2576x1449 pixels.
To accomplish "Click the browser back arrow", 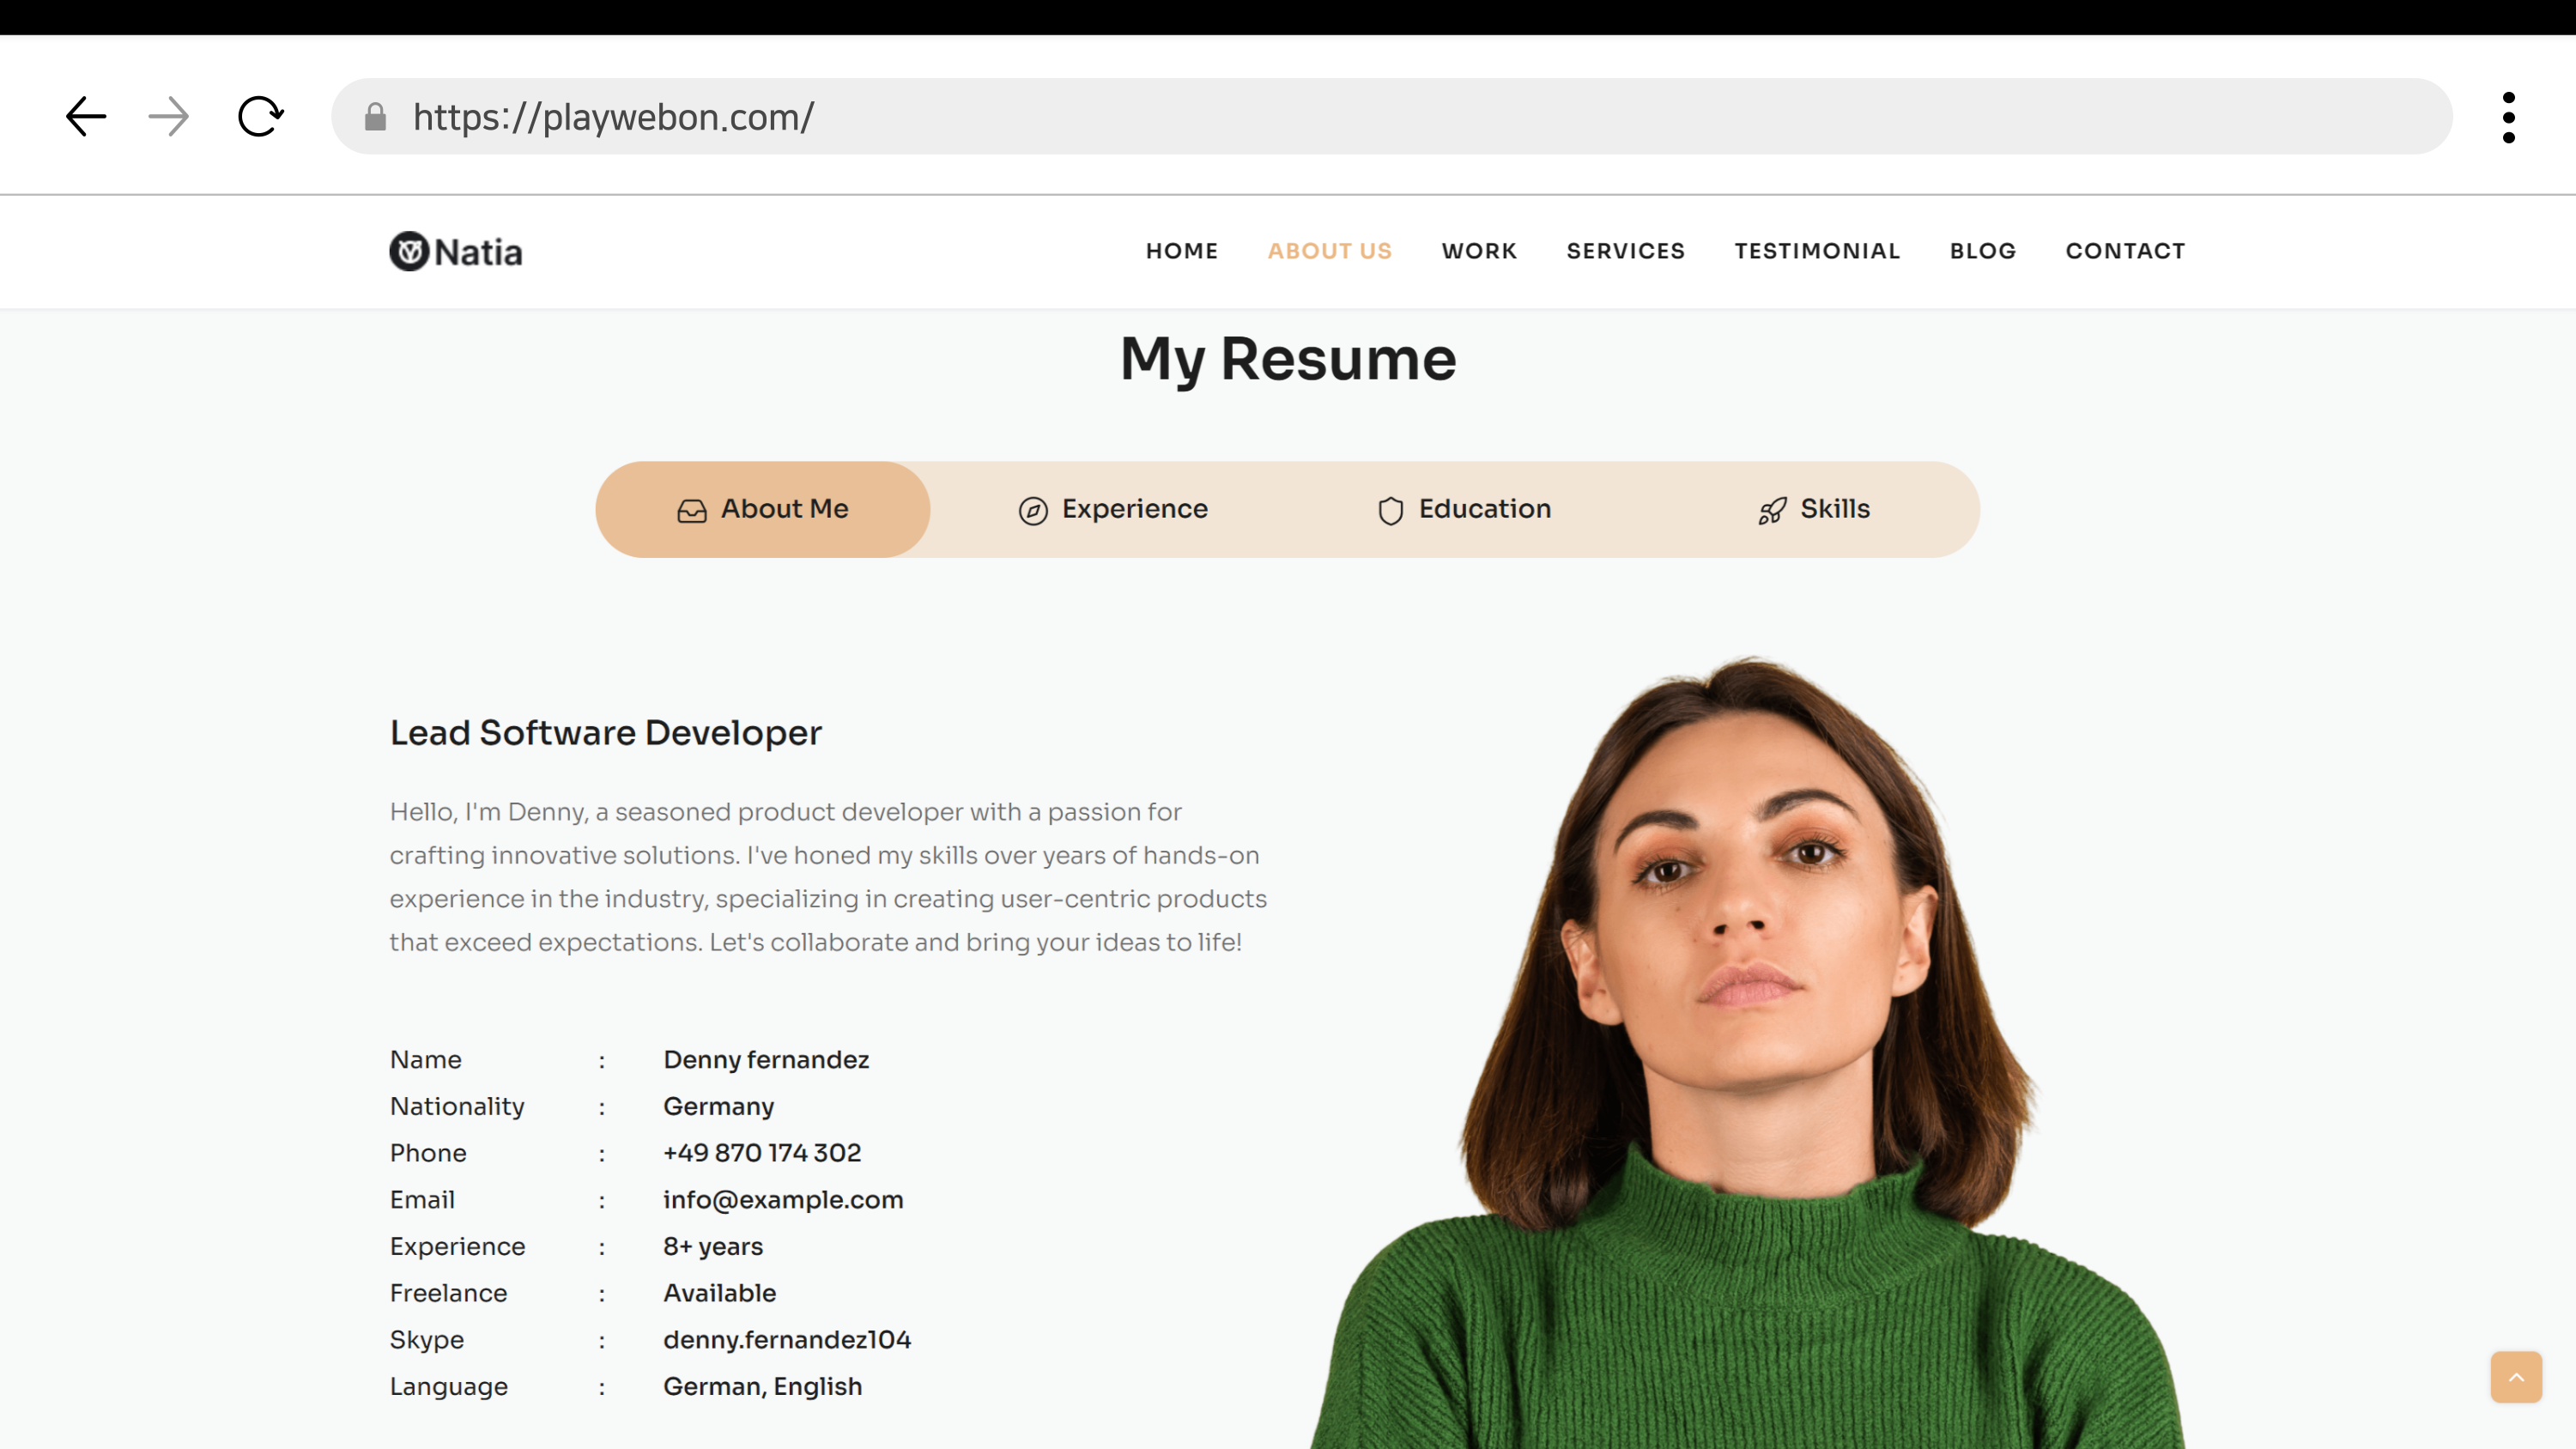I will (x=86, y=117).
